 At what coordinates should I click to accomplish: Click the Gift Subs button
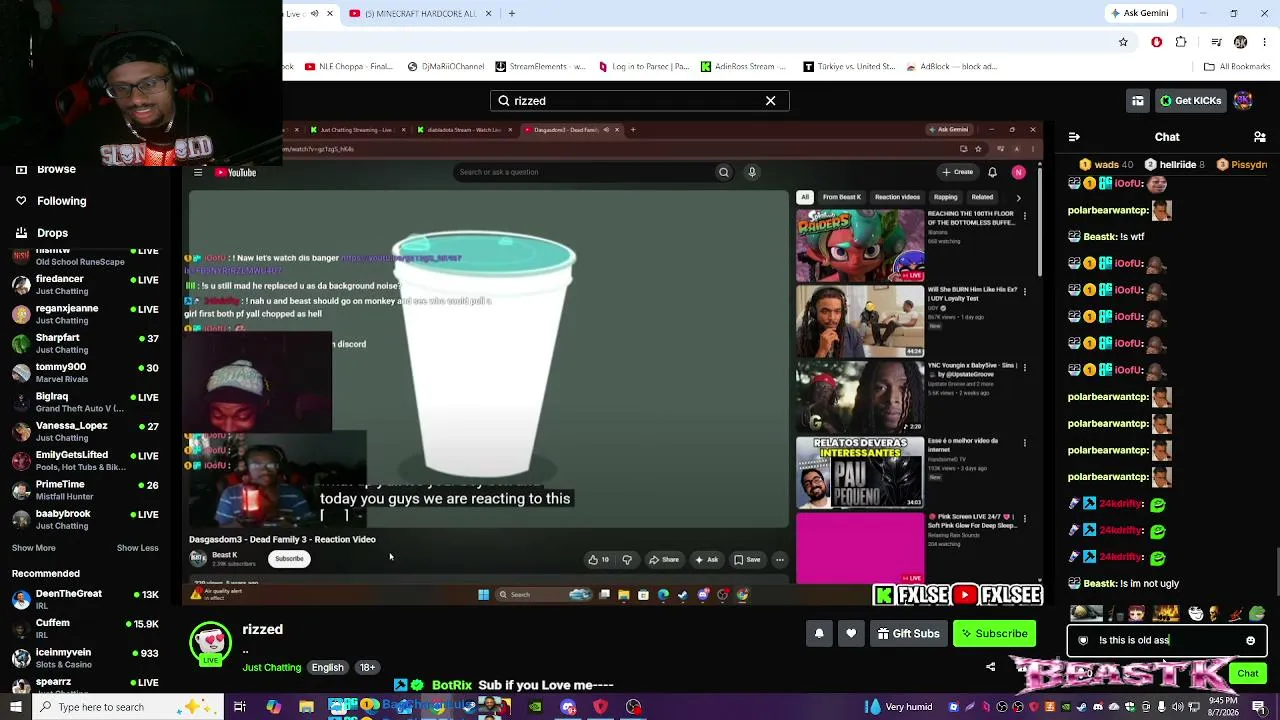point(908,633)
